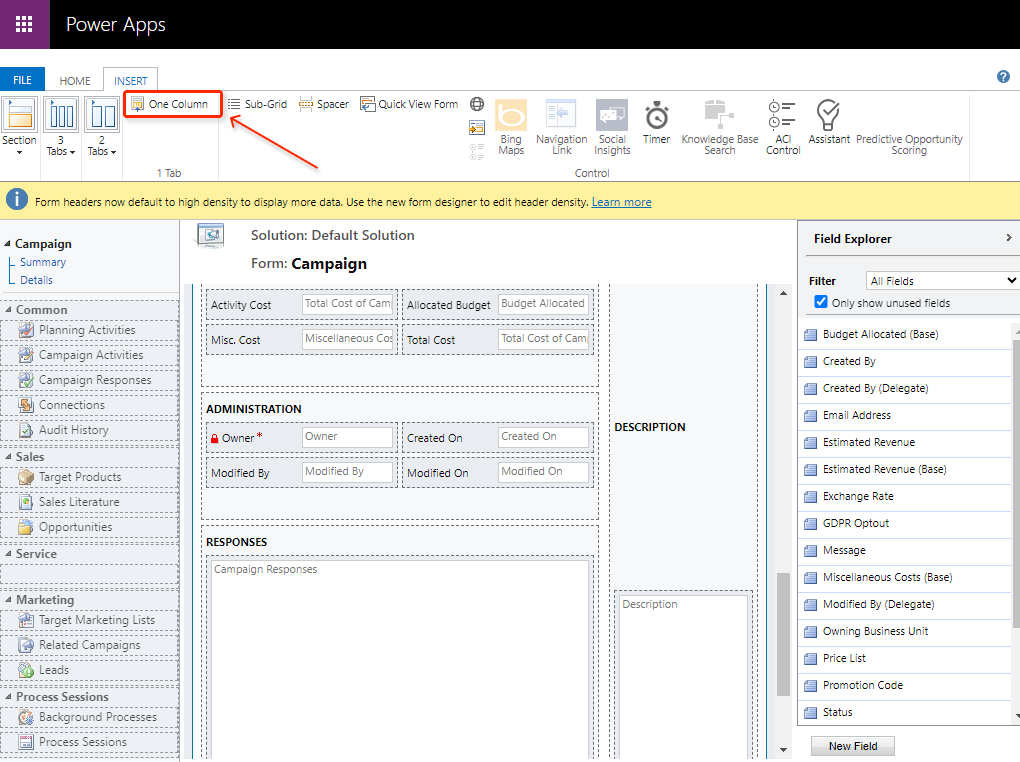Add the Social Insights control

coord(612,127)
